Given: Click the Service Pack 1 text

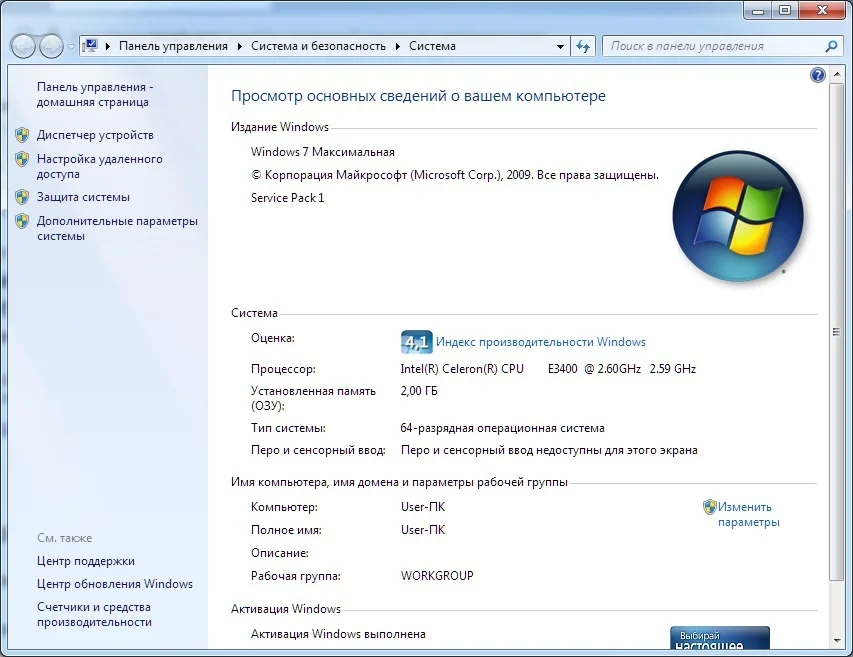Looking at the screenshot, I should click(x=287, y=197).
